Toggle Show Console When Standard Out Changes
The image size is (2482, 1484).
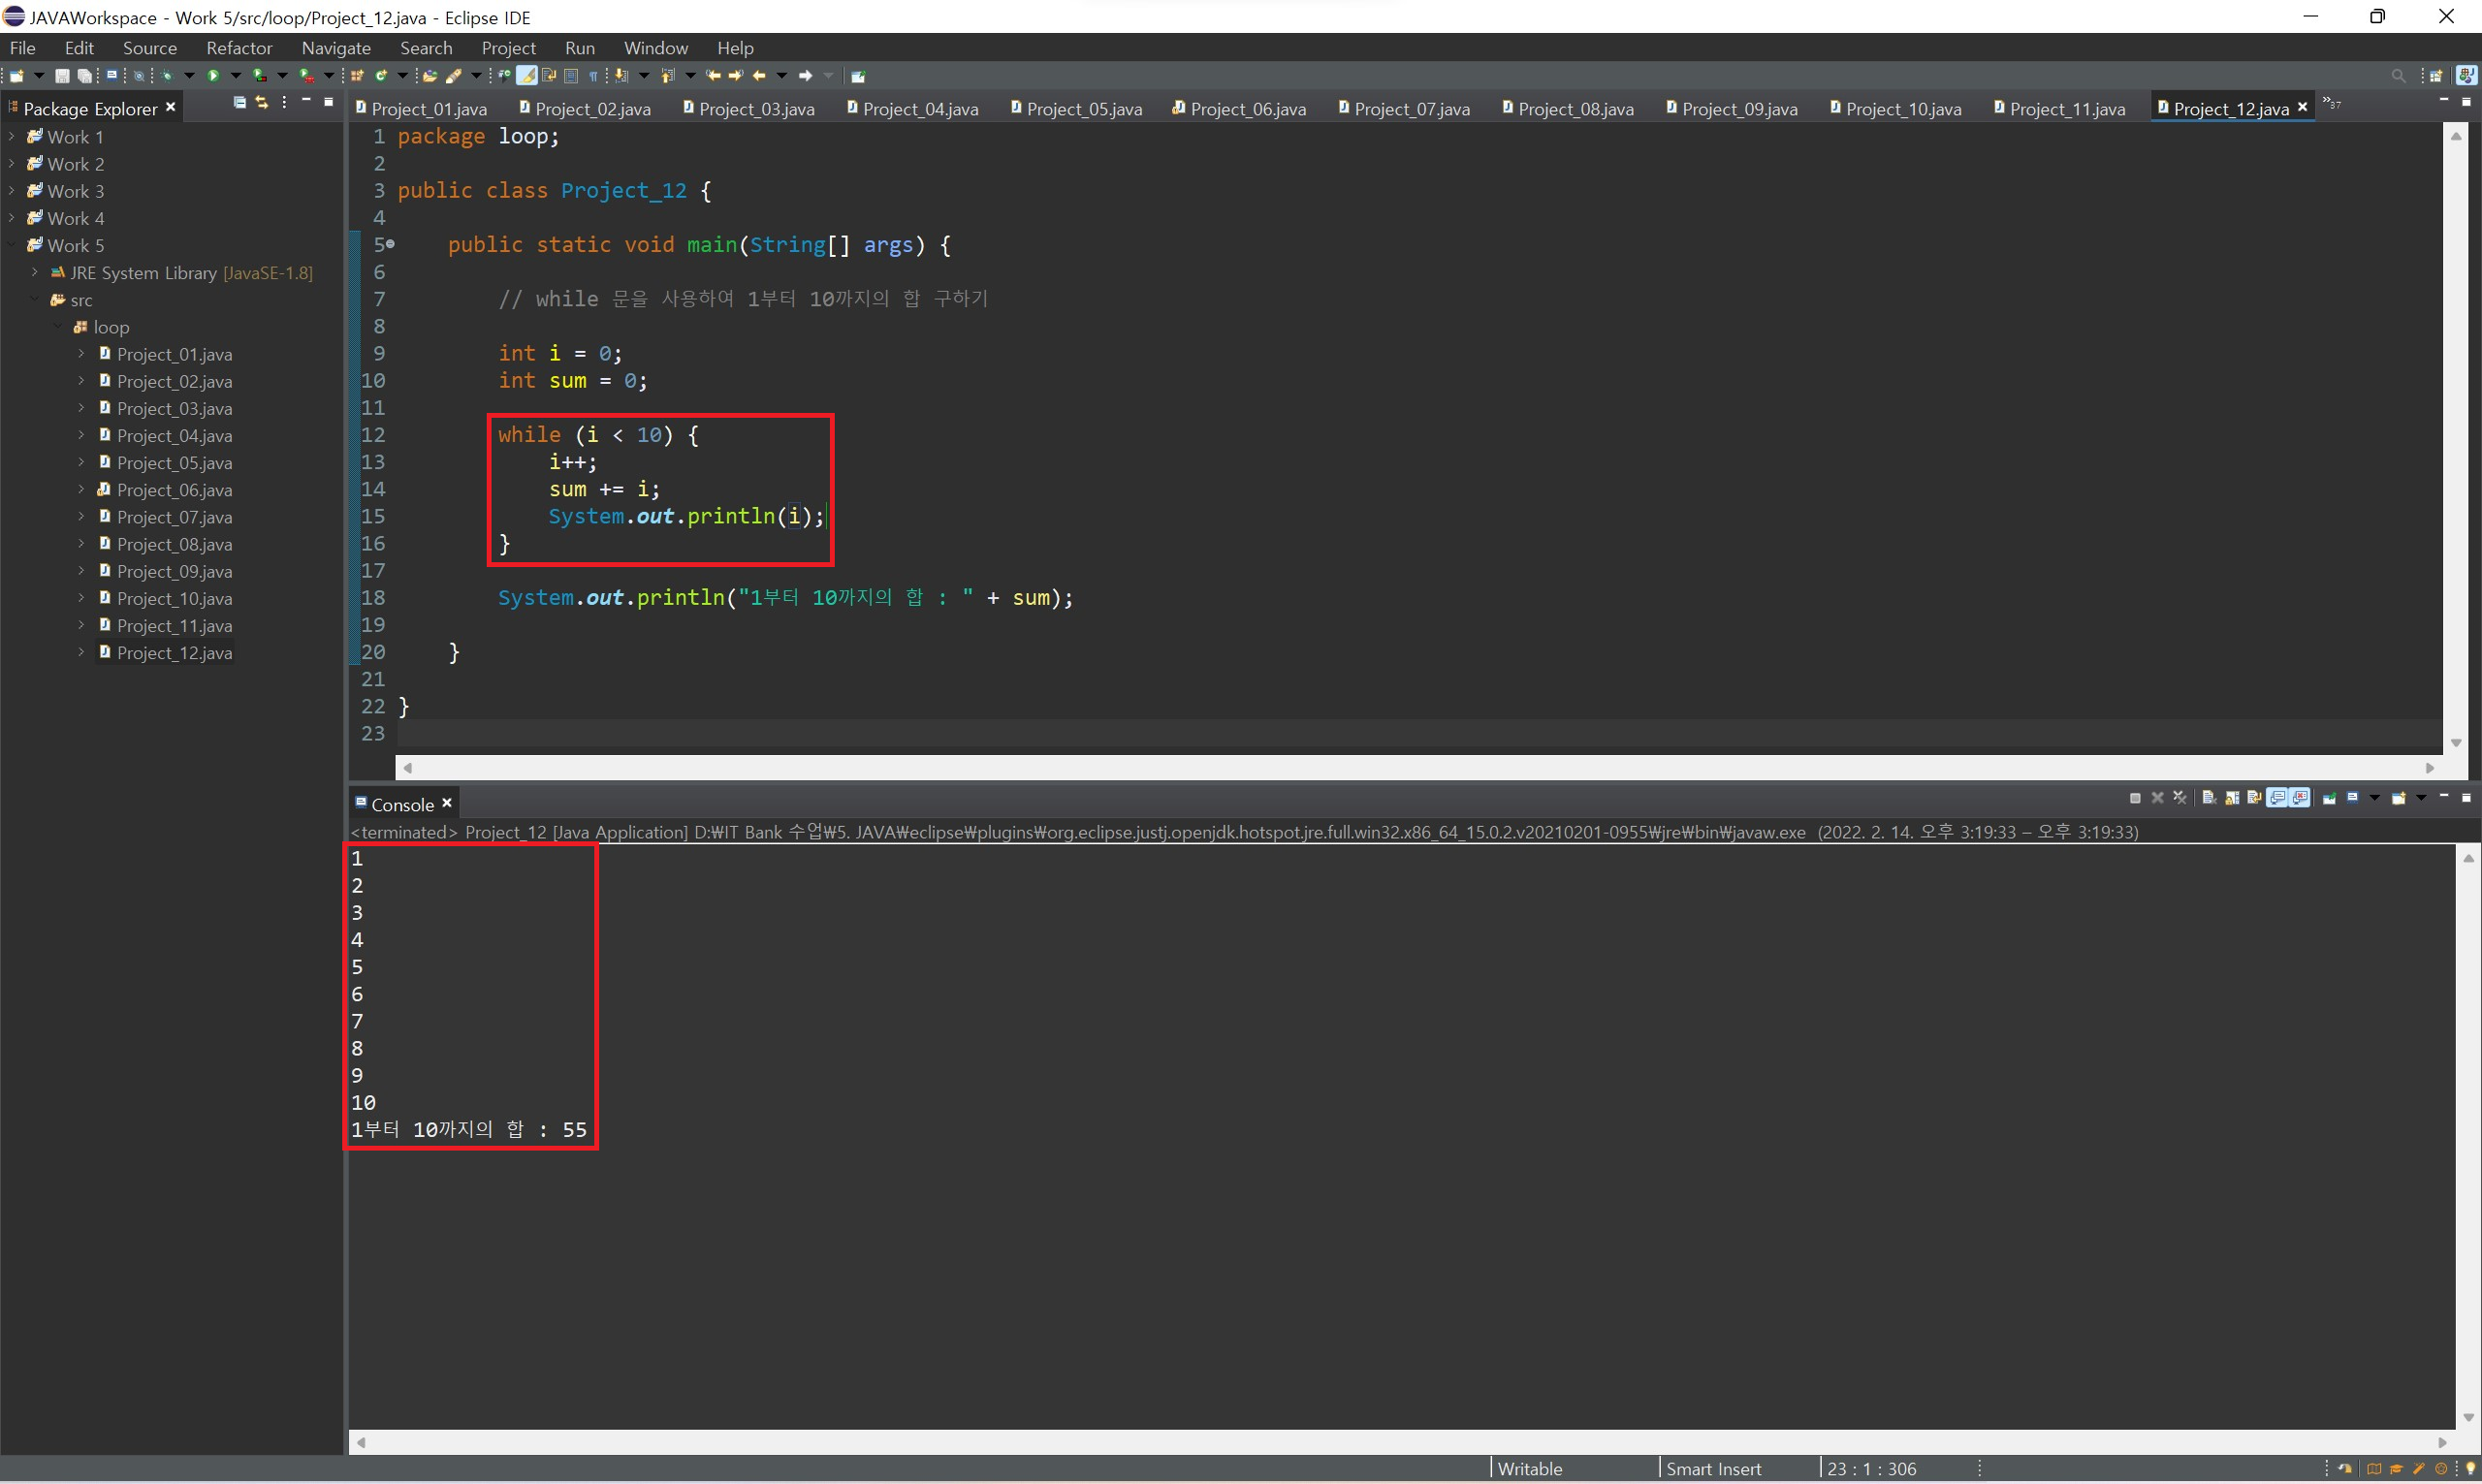[2277, 798]
